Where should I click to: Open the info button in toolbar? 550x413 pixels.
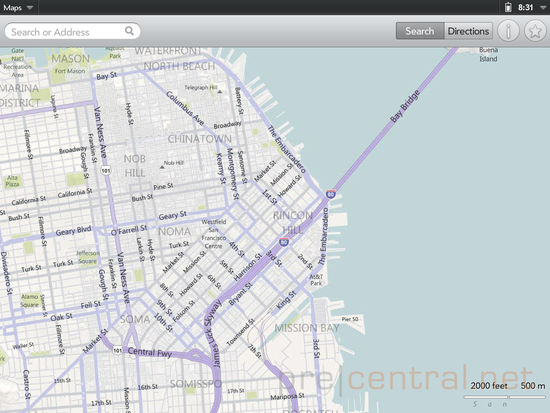click(x=508, y=31)
